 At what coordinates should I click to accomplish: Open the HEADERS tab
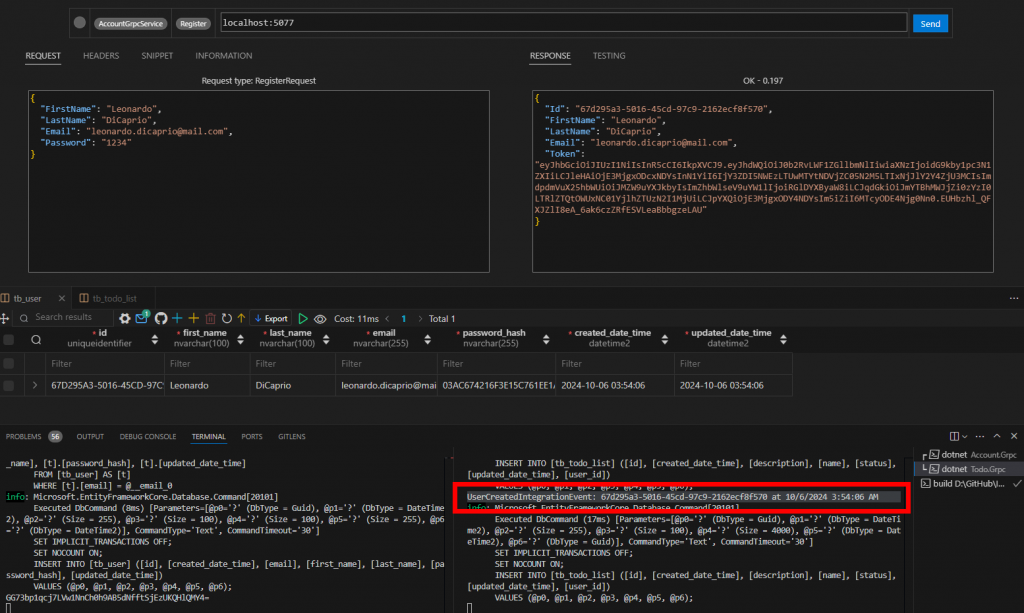(x=101, y=56)
